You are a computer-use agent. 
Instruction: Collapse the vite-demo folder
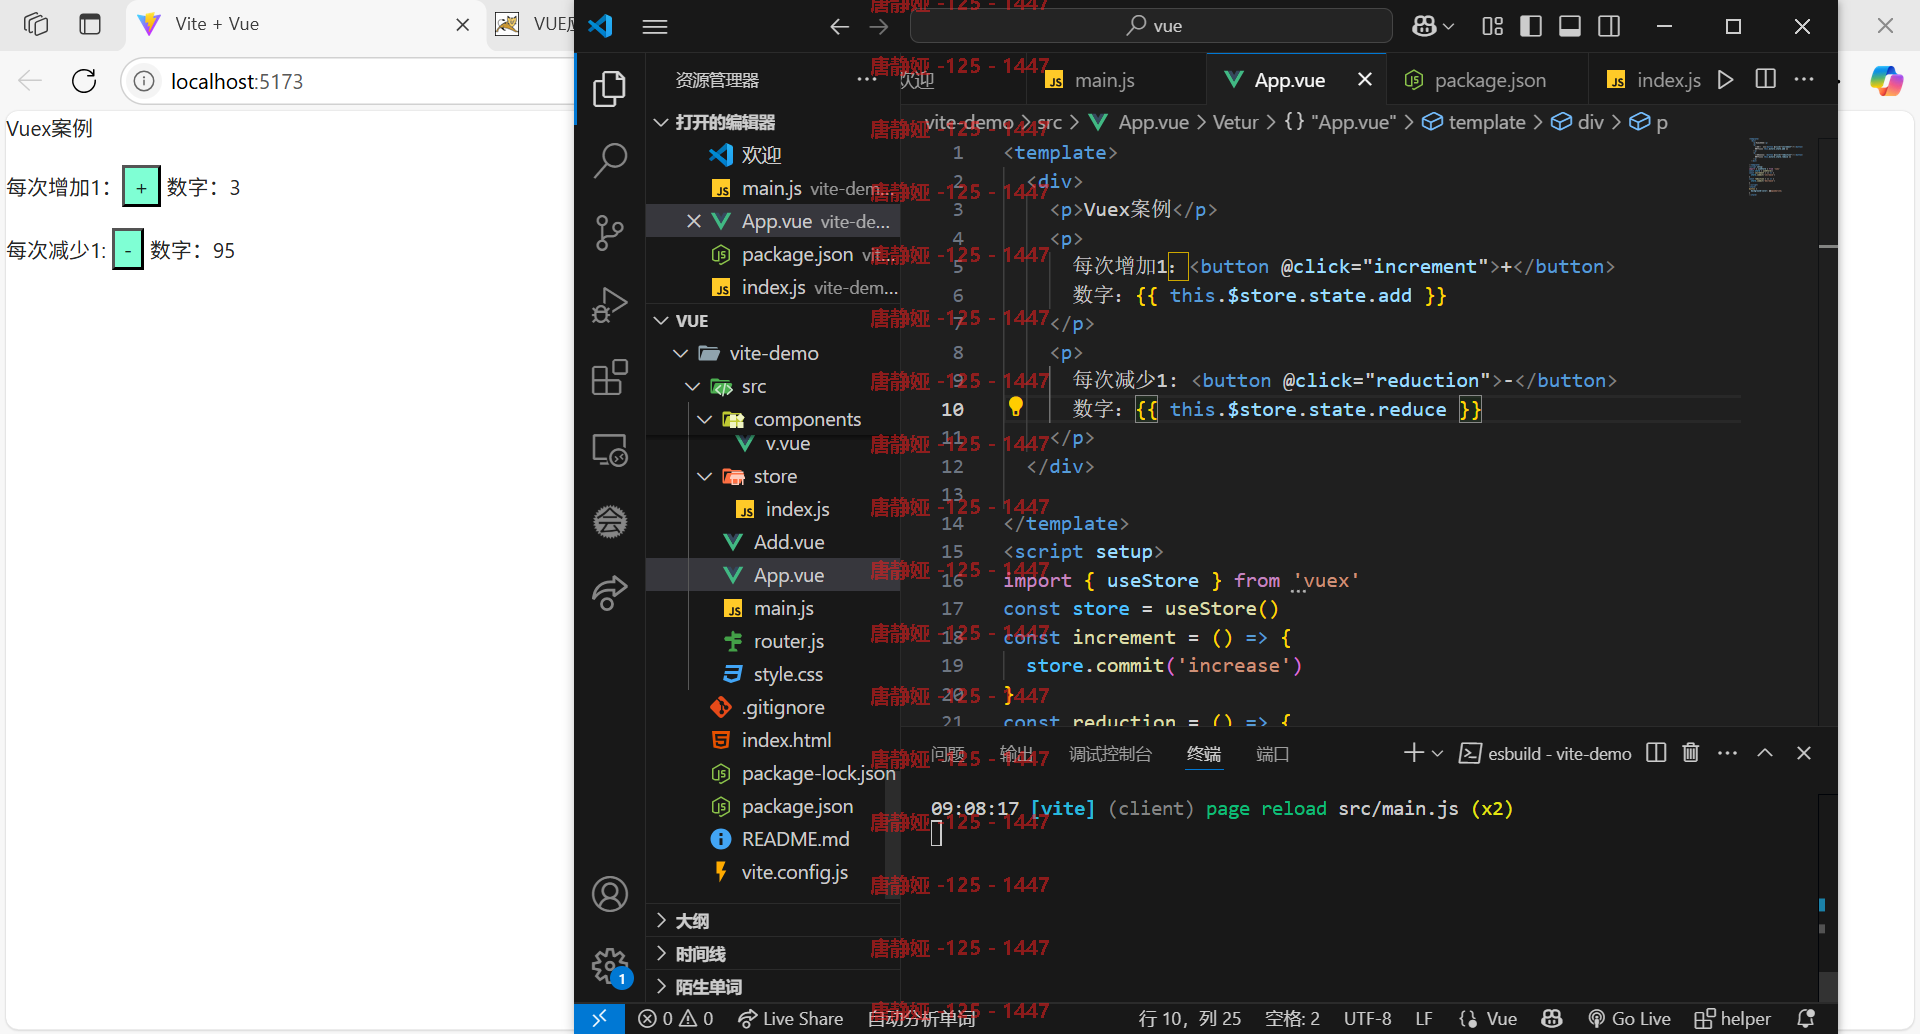click(x=681, y=353)
